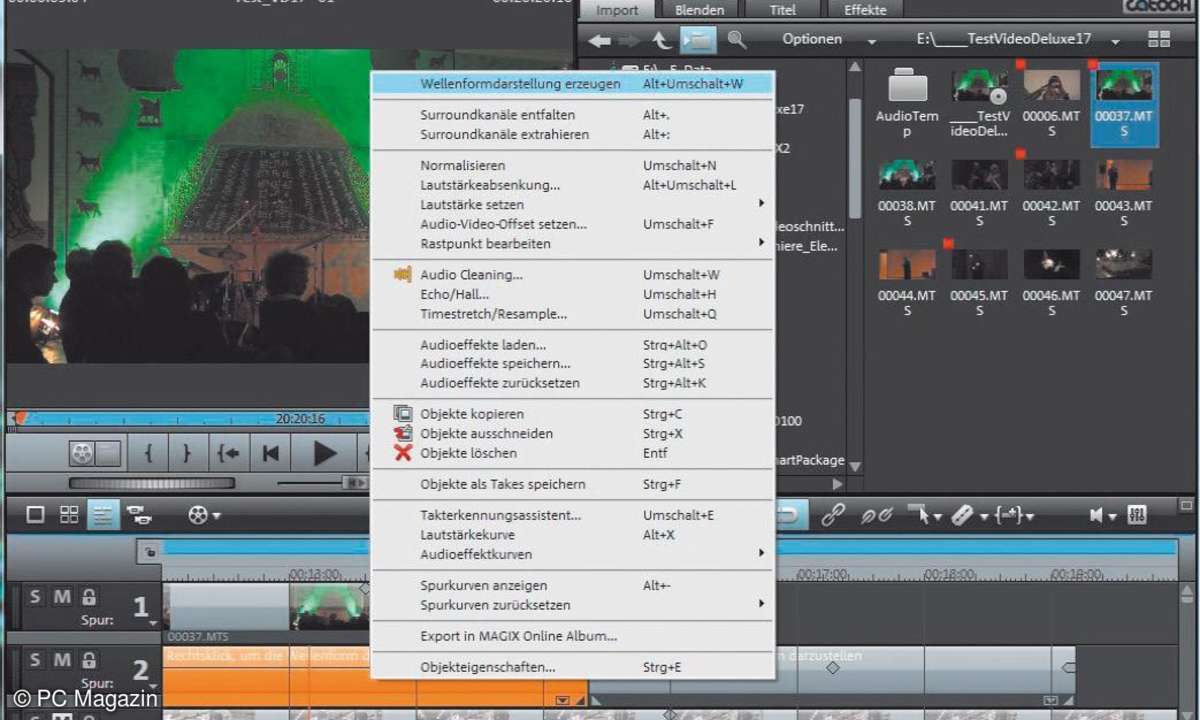Screen dimensions: 1200x720
Task: Click the movie reel mode icon by transport
Action: coord(82,454)
